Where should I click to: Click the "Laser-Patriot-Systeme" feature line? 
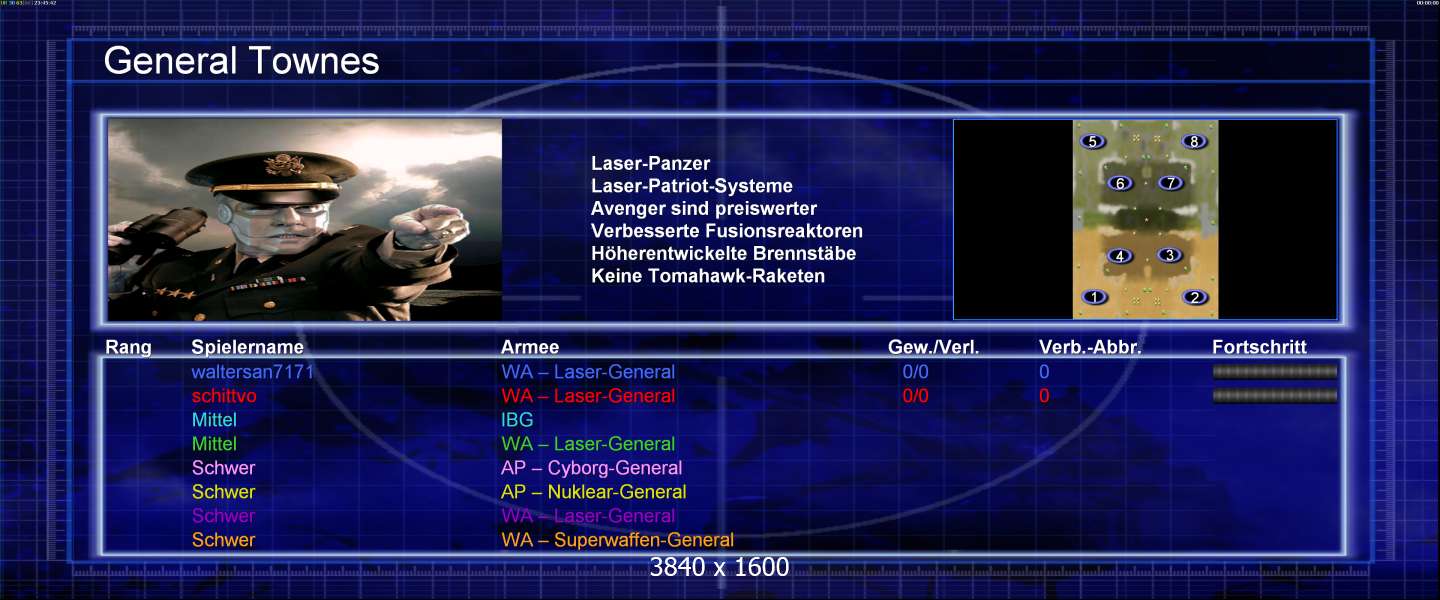[x=692, y=186]
